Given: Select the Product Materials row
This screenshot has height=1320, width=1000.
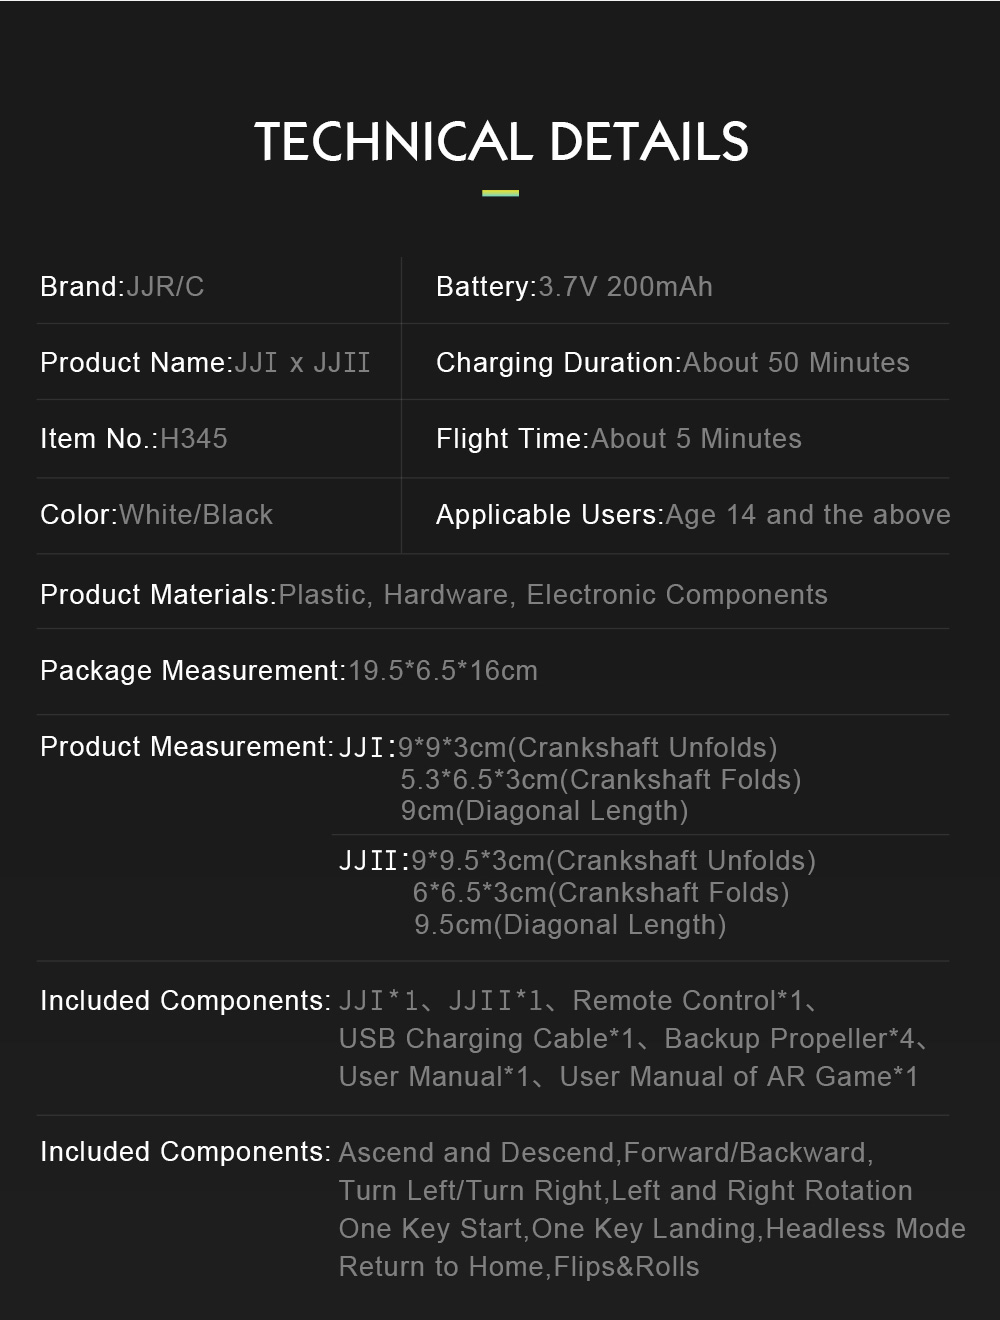Looking at the screenshot, I should click(433, 595).
